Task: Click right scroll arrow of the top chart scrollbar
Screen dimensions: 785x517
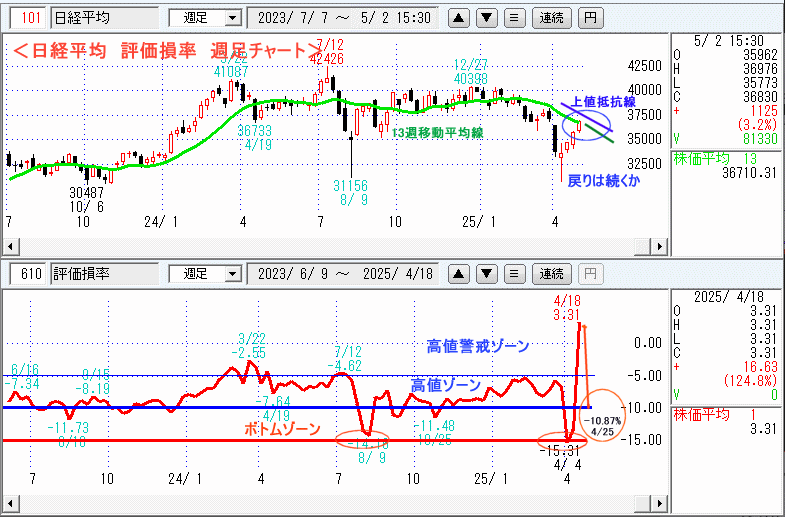Action: [x=660, y=247]
